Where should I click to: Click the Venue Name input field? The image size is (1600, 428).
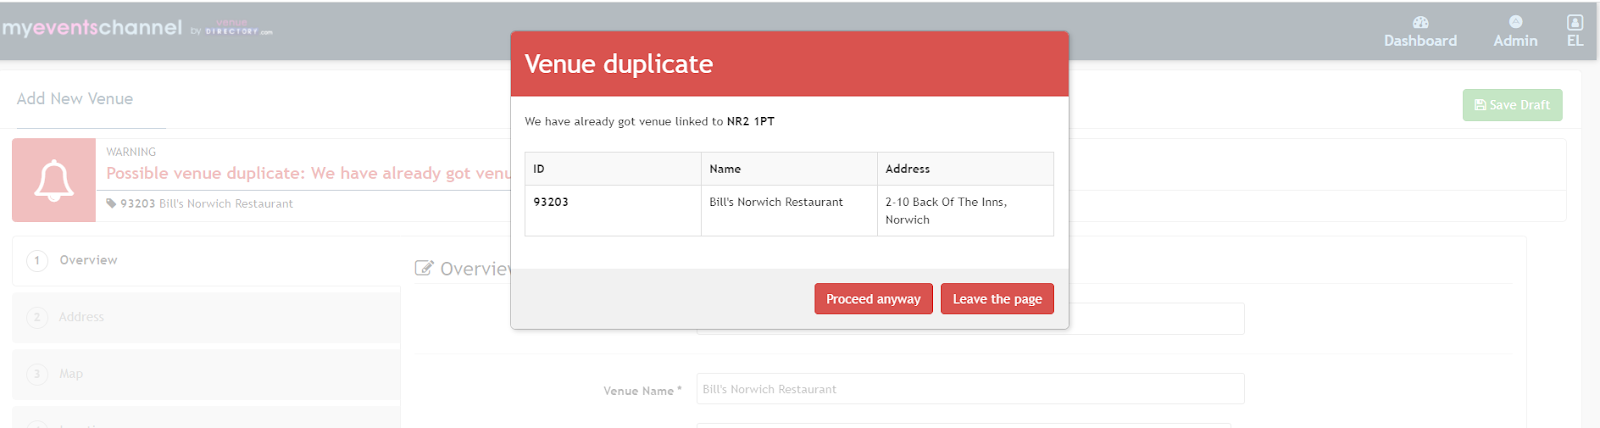[970, 389]
